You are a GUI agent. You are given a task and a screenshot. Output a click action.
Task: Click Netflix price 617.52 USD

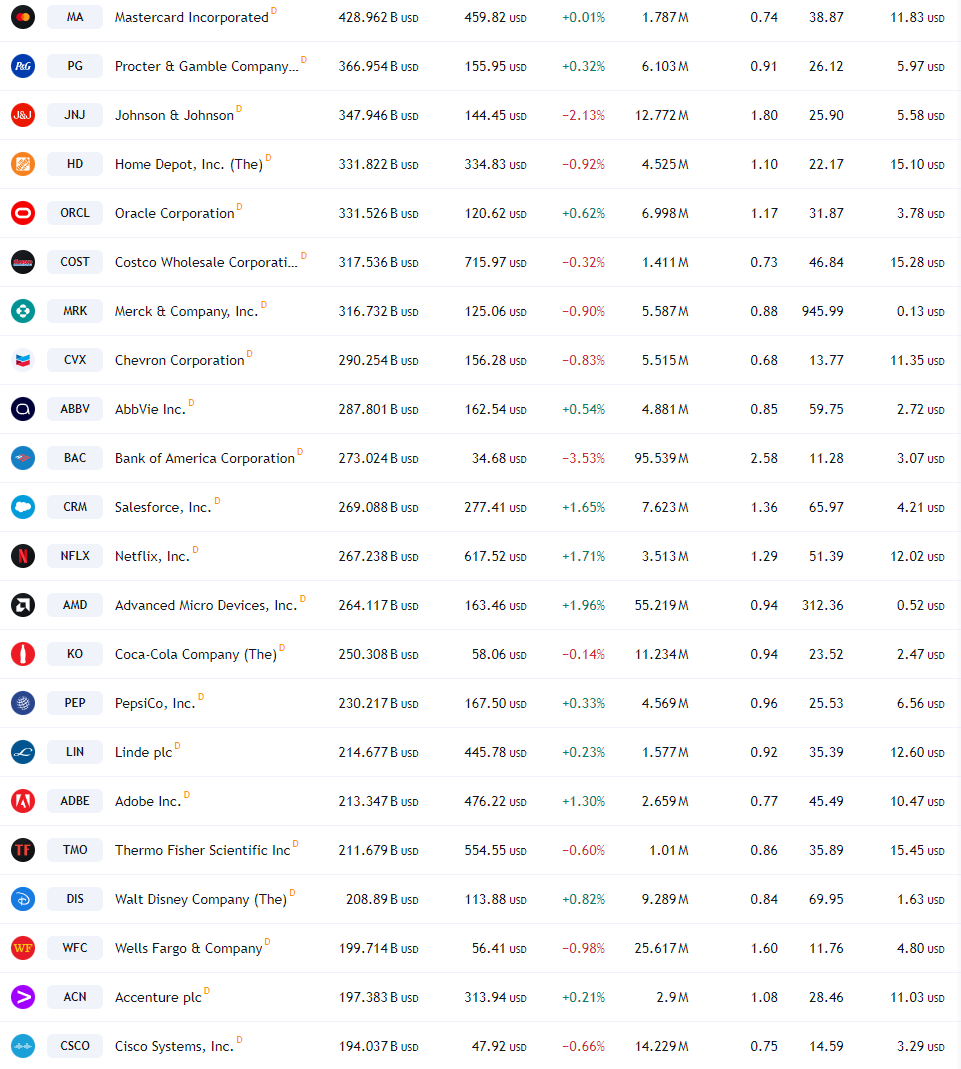(x=495, y=556)
